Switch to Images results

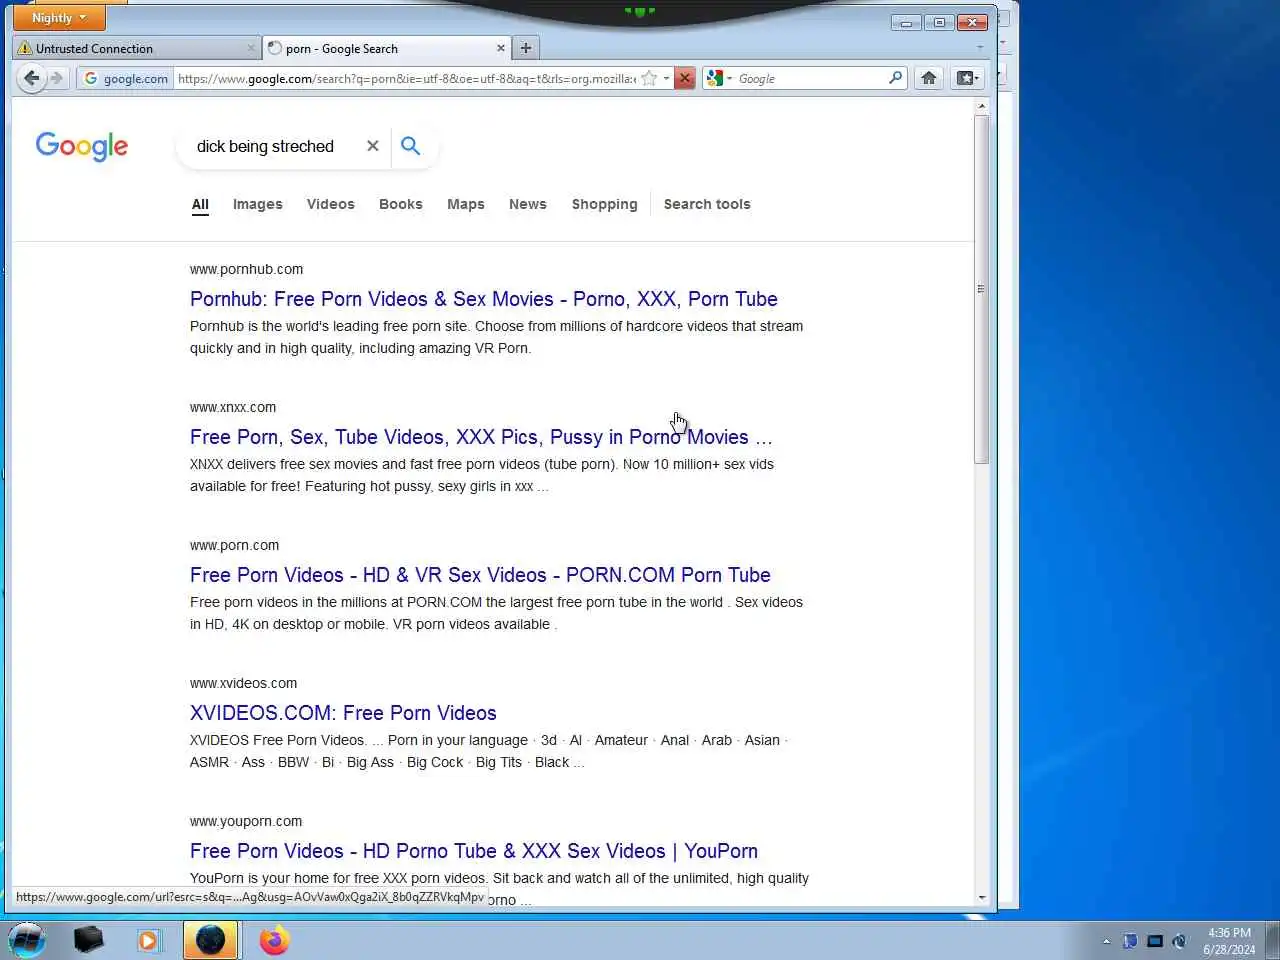[x=258, y=204]
